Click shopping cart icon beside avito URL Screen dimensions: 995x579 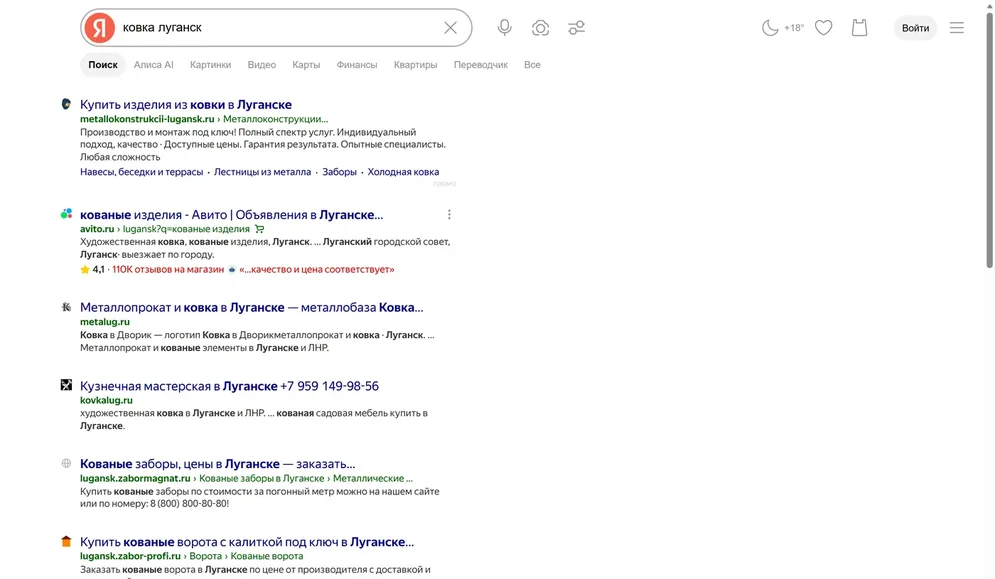[260, 229]
